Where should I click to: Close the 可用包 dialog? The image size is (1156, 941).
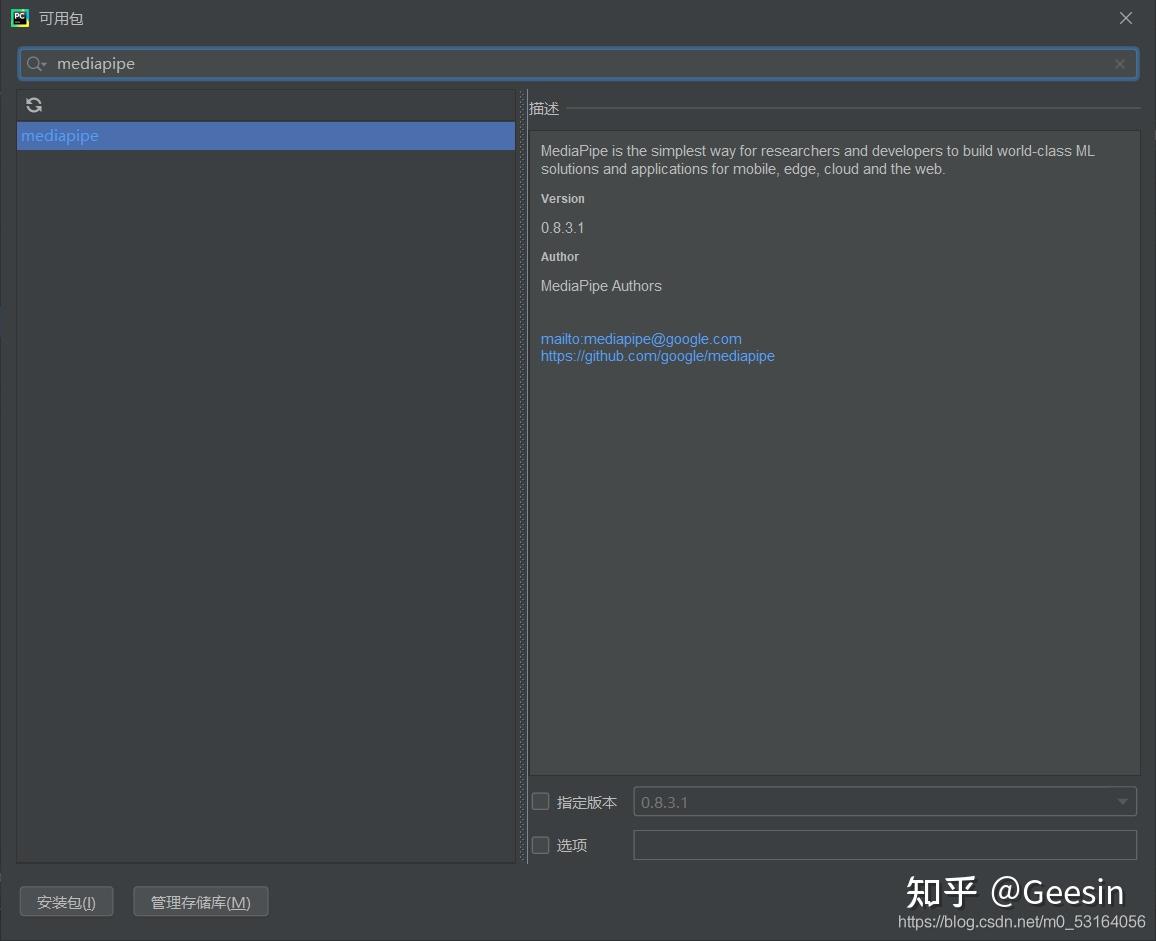point(1126,17)
